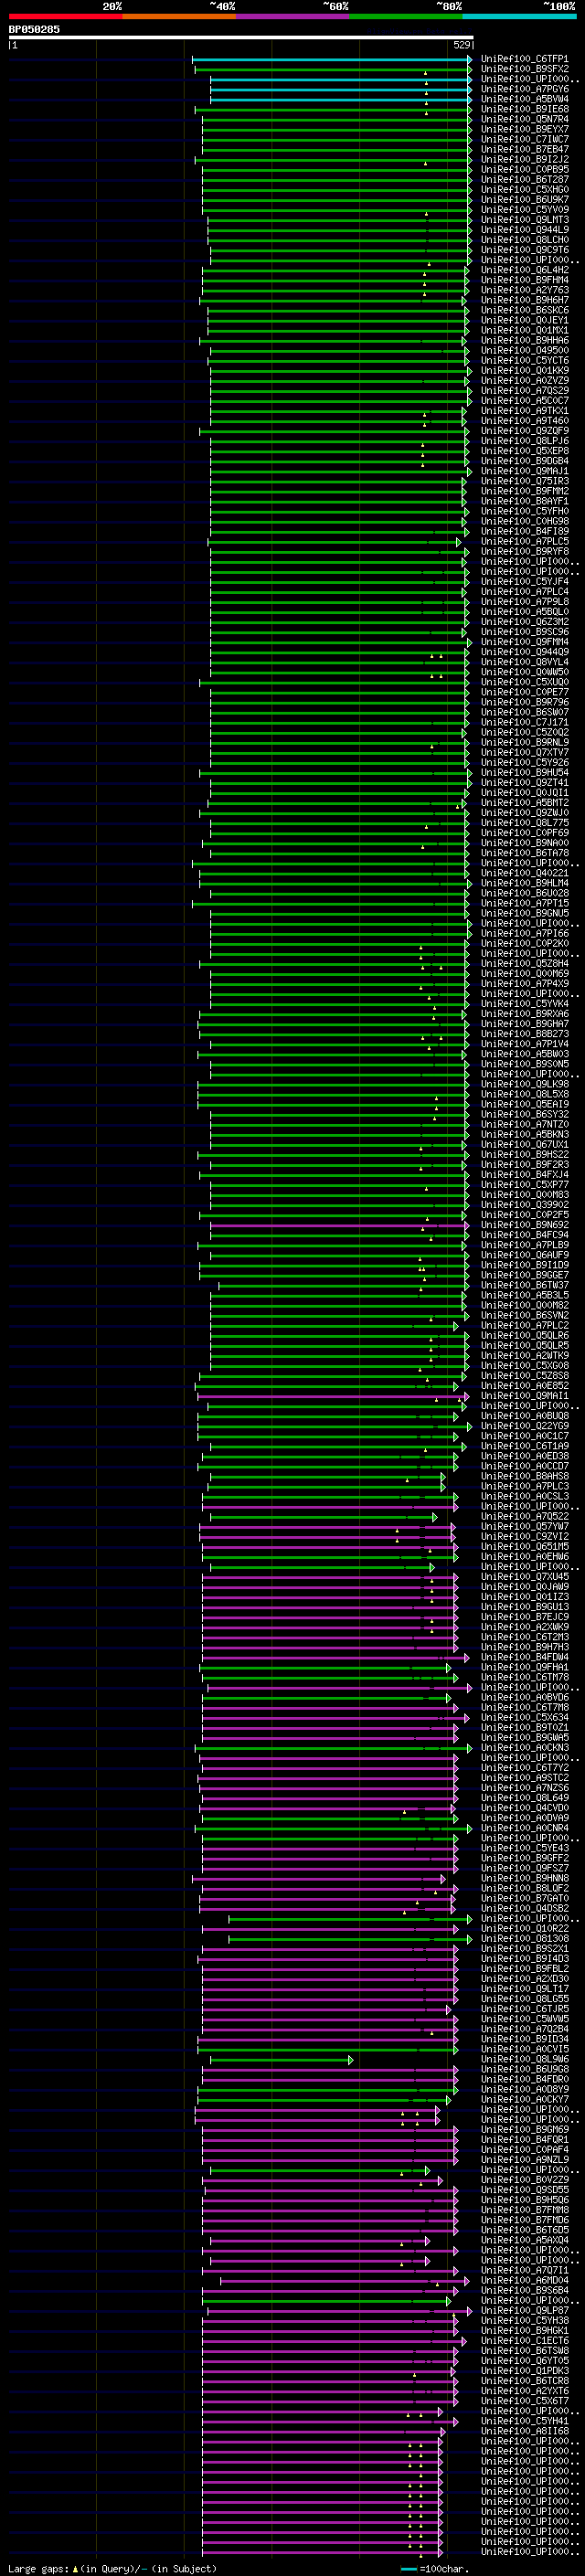
Task: Select label UniRef100_B7EB47
Action: click(x=524, y=149)
